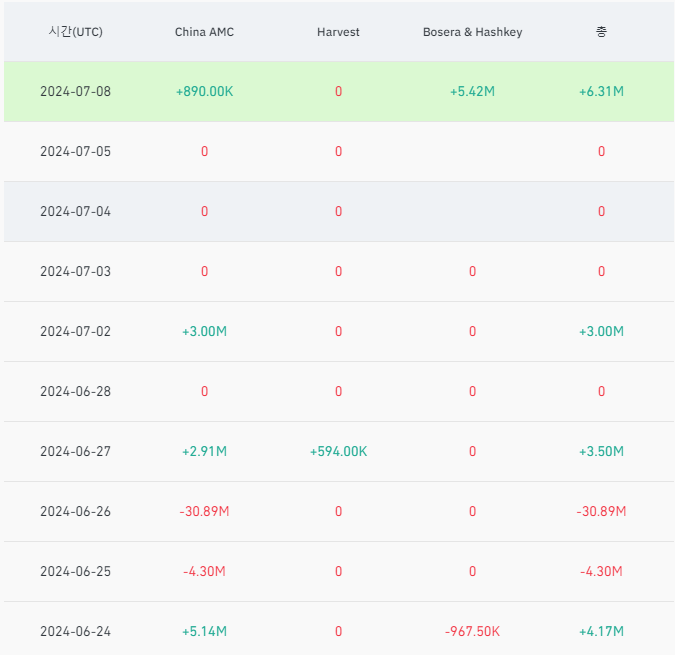
Task: Click total 0 in the 2024-07-04 row
Action: [601, 212]
